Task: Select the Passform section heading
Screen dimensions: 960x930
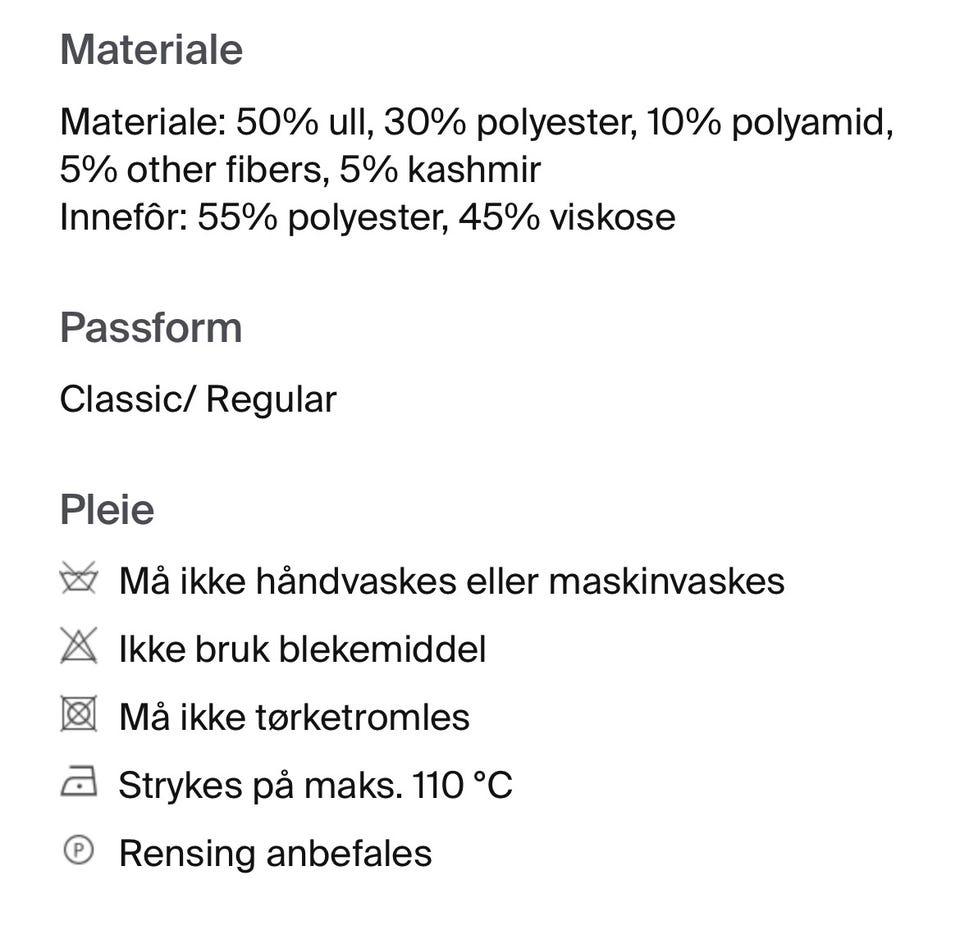Action: point(151,328)
